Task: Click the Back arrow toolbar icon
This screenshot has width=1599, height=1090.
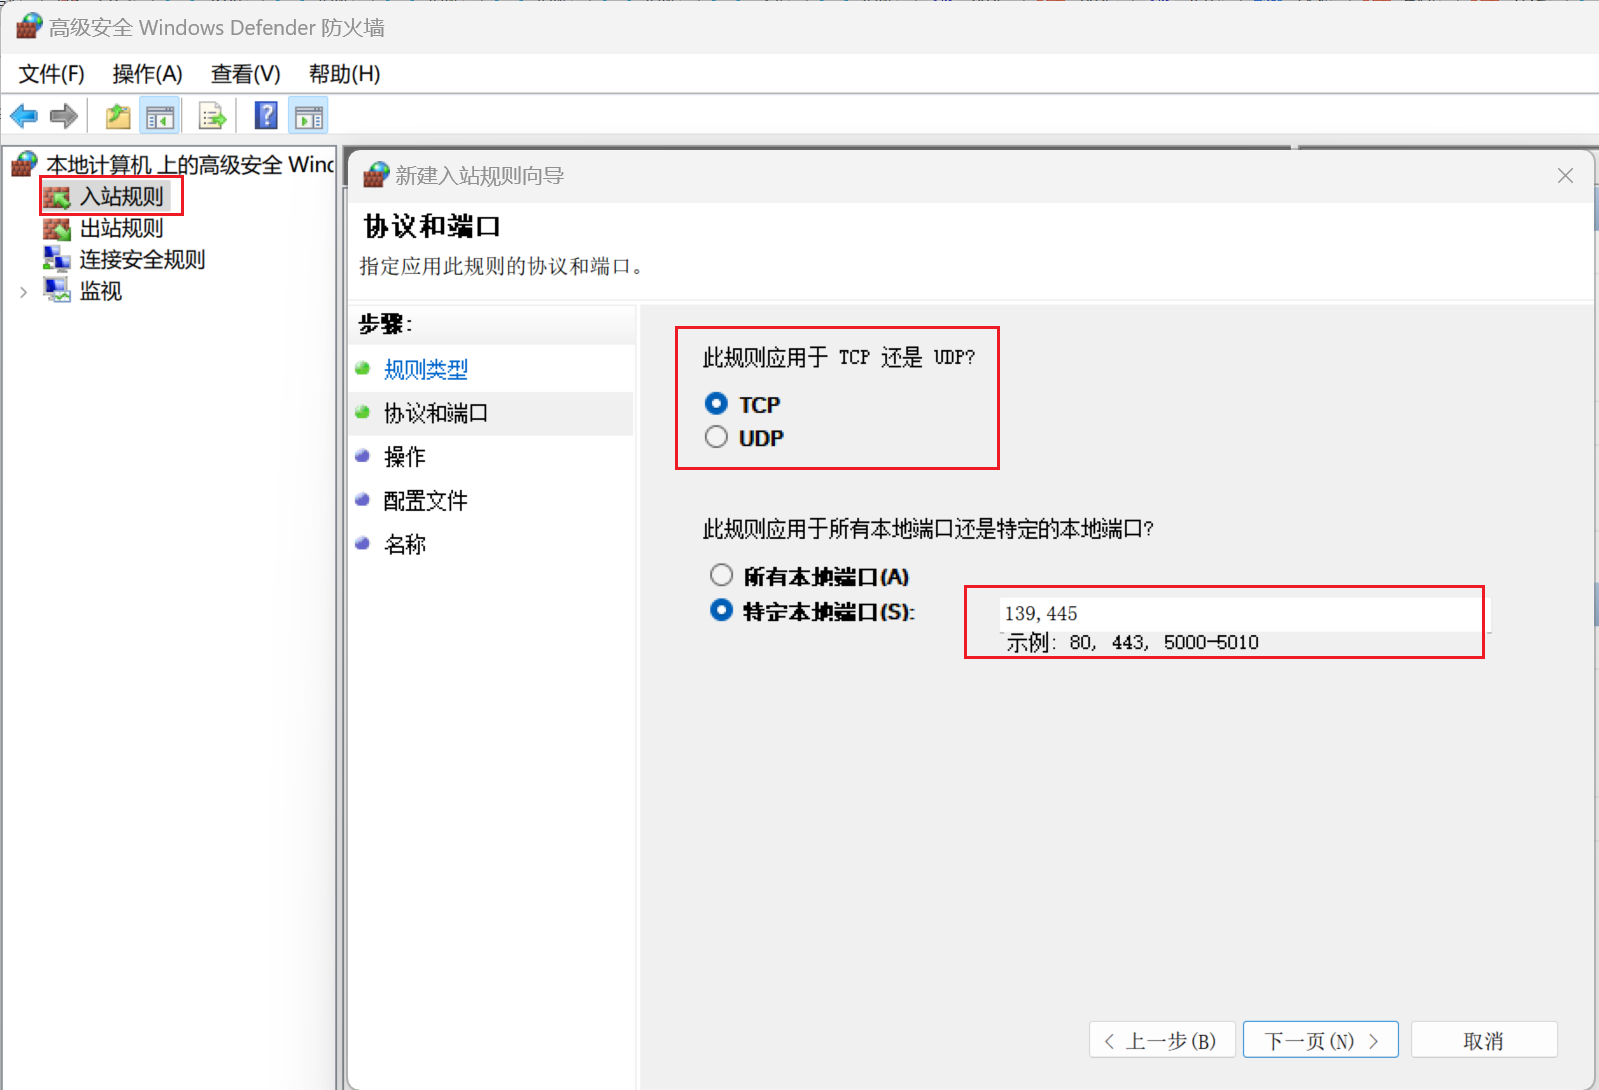Action: point(24,117)
